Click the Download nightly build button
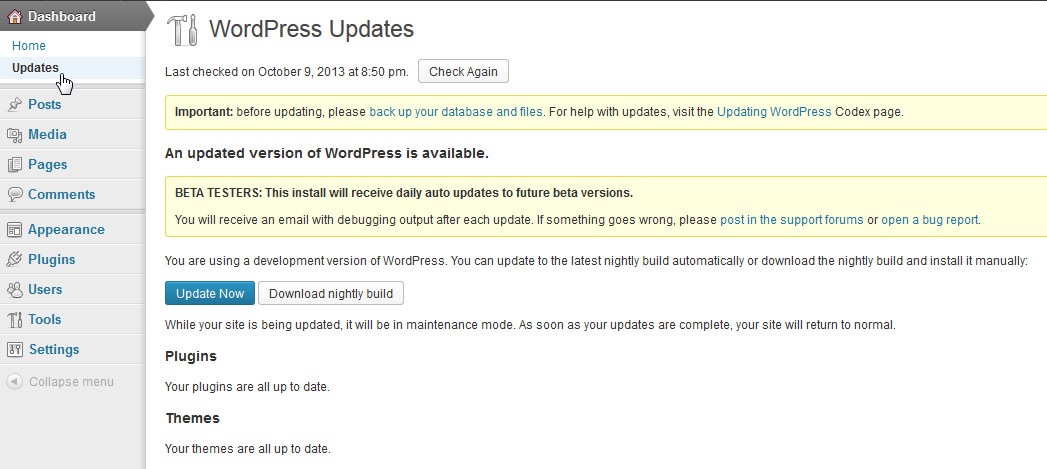Image resolution: width=1047 pixels, height=469 pixels. [331, 293]
